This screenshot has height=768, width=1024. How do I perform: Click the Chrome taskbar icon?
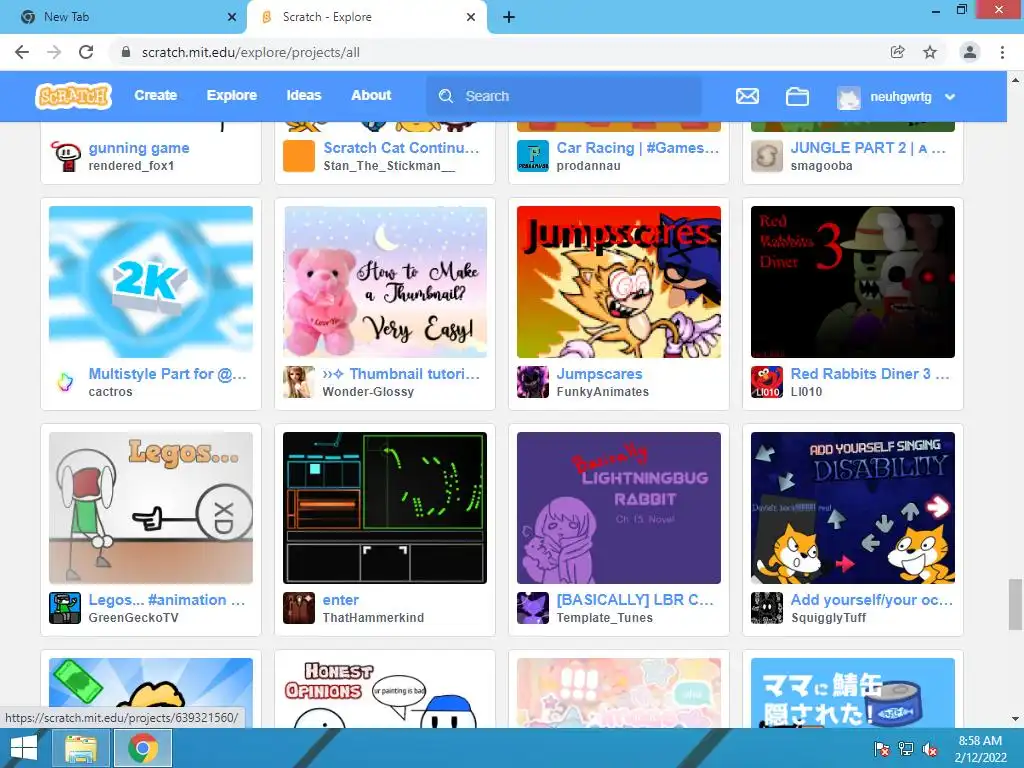(x=143, y=748)
